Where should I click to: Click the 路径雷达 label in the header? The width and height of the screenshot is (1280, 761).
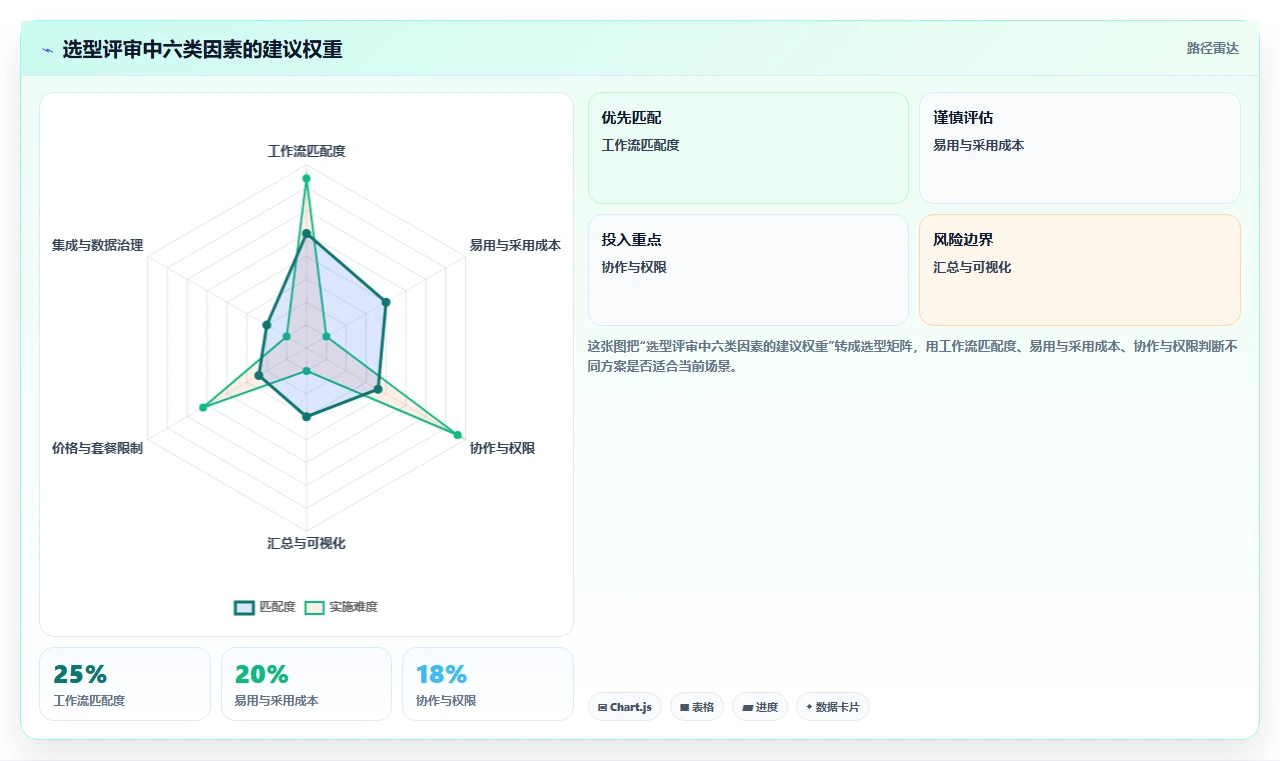point(1212,48)
